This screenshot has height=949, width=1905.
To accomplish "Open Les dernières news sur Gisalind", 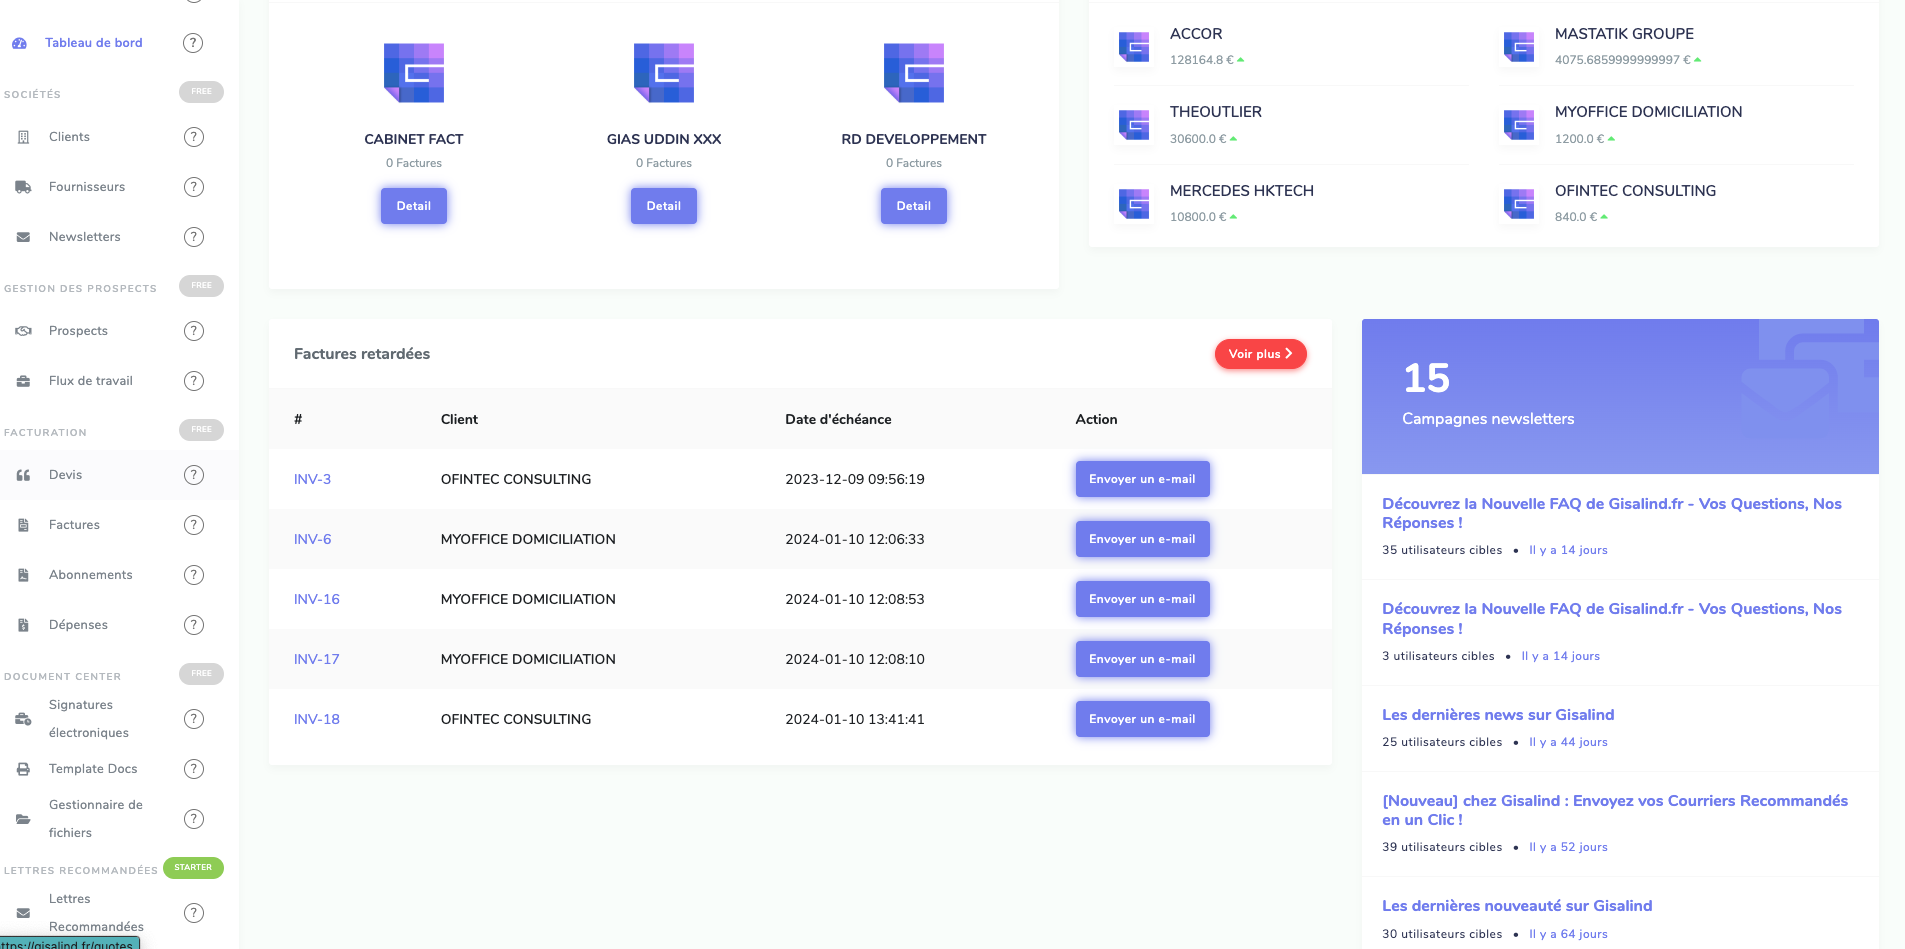I will coord(1498,715).
